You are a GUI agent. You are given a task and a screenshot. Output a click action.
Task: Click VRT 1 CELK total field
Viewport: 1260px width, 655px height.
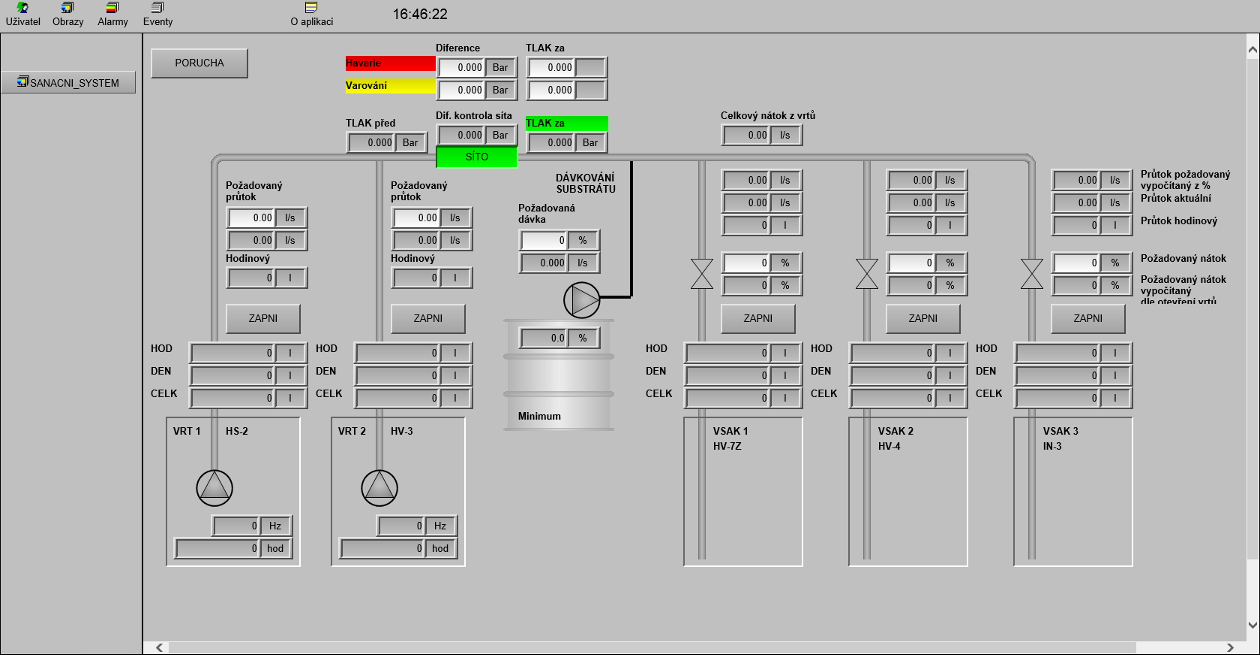coord(233,398)
